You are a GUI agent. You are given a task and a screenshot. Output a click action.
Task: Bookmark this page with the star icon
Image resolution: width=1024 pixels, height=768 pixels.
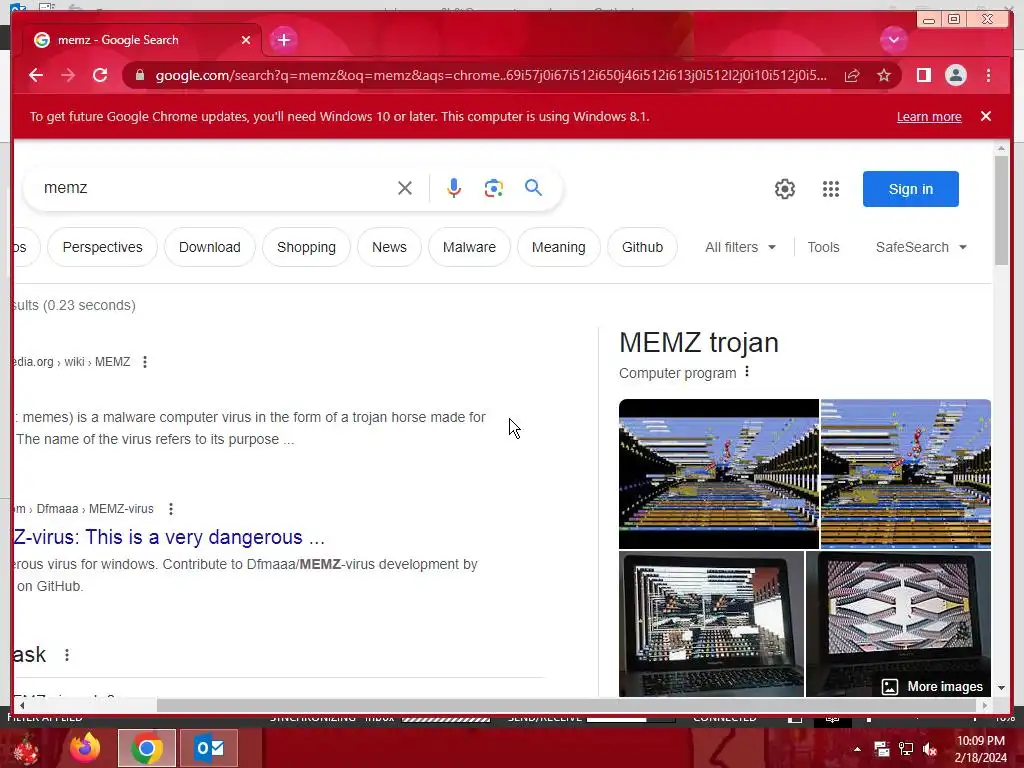pyautogui.click(x=884, y=75)
